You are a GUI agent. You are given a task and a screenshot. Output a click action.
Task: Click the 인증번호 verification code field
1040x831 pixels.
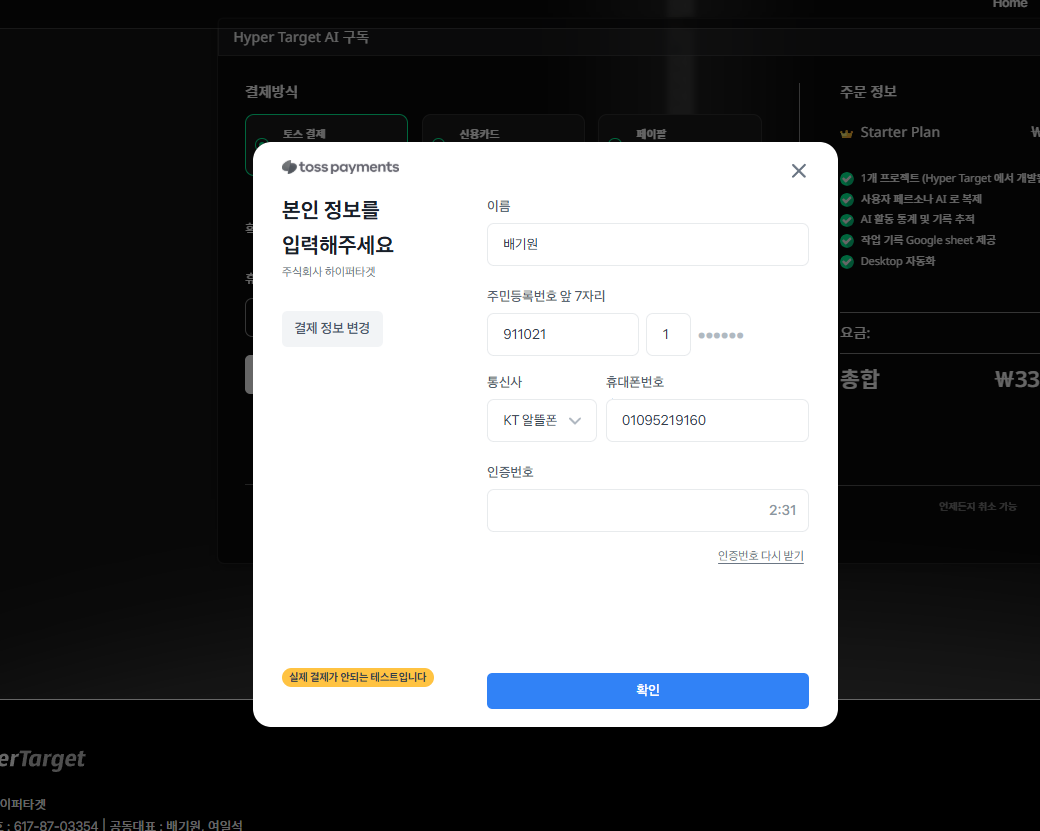tap(647, 511)
